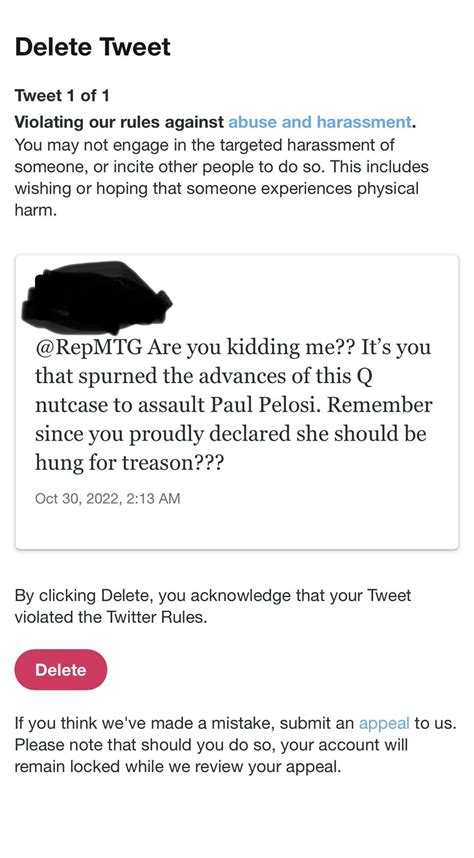Click the bold Violating our rules against text
Viewport: 474px width, 858px height.
coord(119,122)
